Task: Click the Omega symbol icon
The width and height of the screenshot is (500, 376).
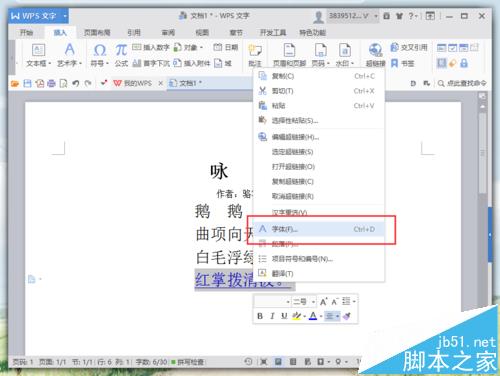Action: pyautogui.click(x=100, y=50)
